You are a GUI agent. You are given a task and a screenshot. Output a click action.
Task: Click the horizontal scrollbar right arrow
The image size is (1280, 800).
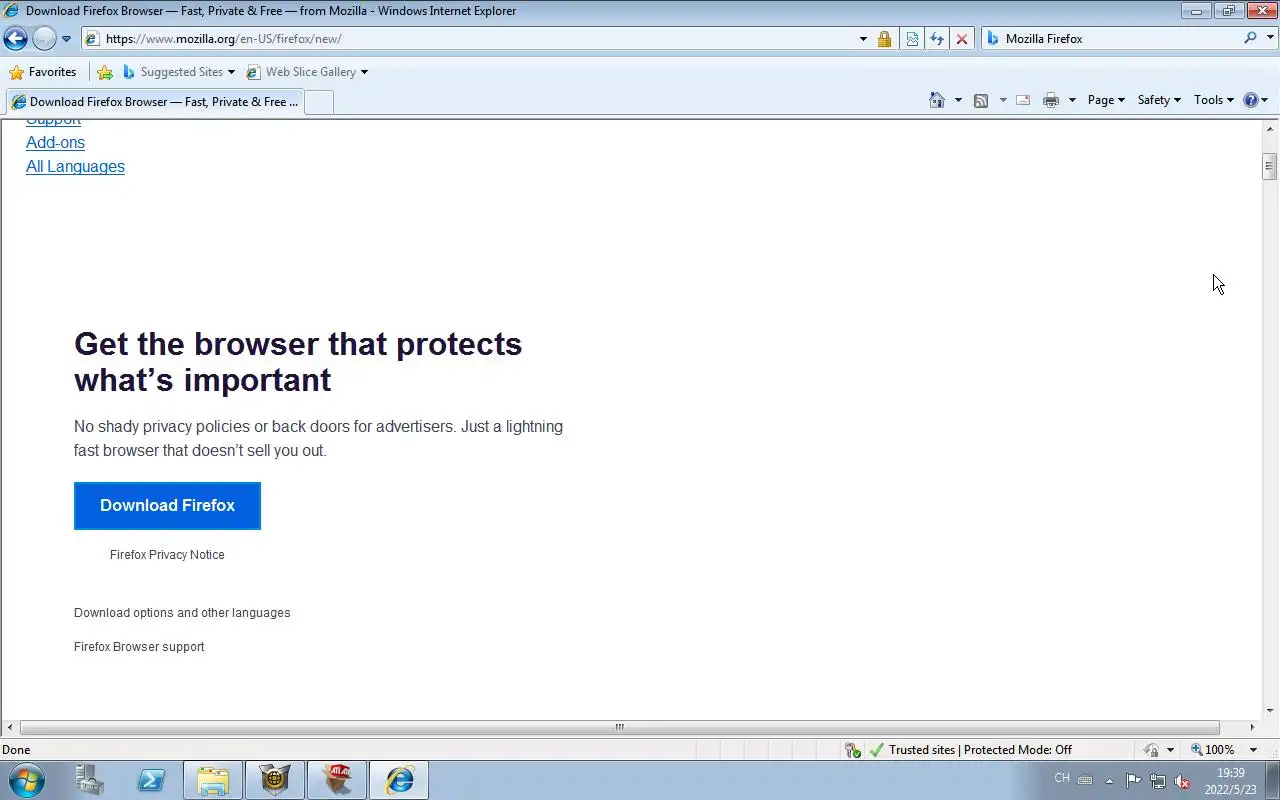(1252, 728)
